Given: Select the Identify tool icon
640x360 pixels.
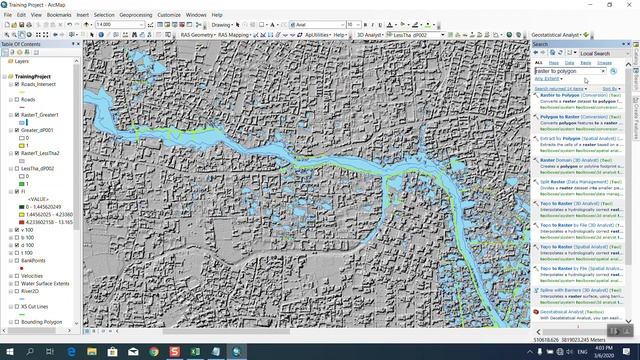Looking at the screenshot, I should [101, 35].
